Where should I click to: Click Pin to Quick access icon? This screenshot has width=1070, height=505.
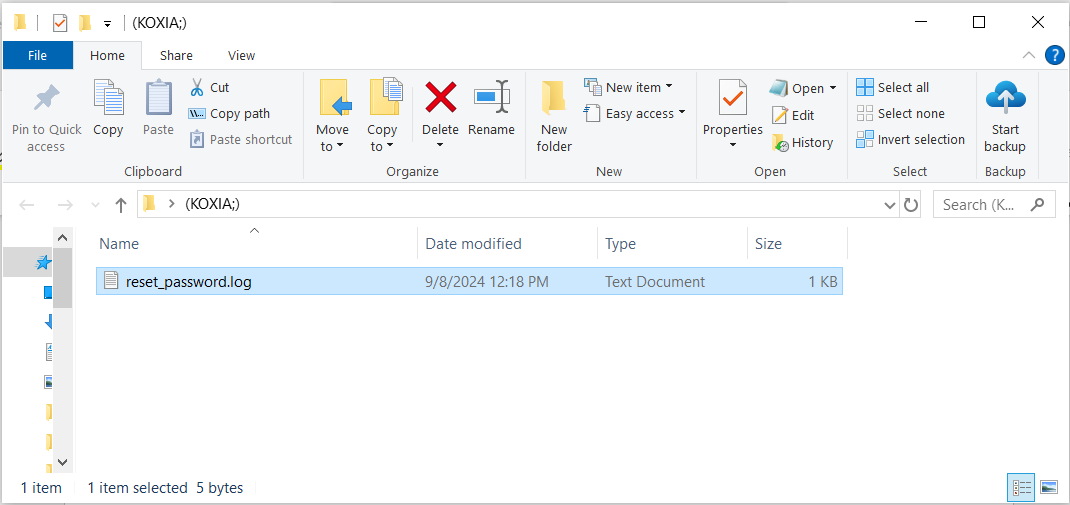tap(46, 100)
